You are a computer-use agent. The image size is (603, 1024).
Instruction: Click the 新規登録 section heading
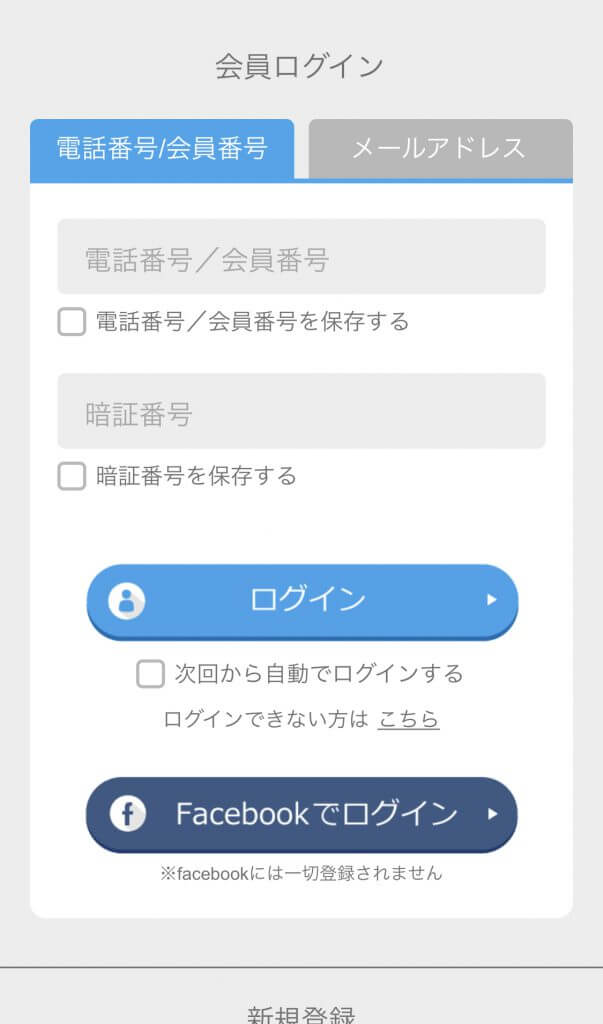tap(301, 1014)
